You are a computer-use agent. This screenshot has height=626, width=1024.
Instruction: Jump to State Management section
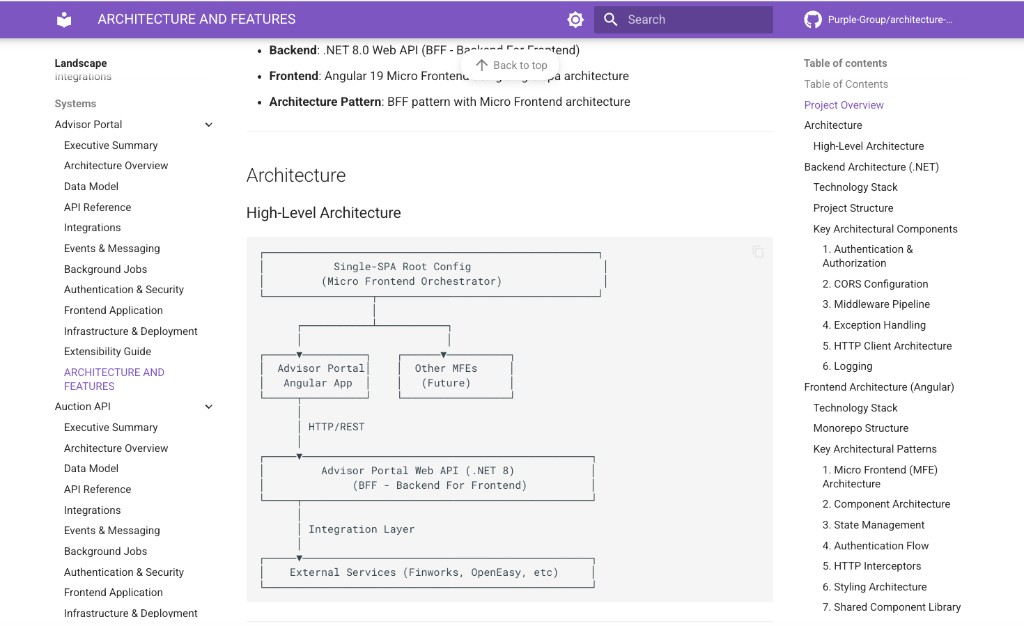(873, 525)
